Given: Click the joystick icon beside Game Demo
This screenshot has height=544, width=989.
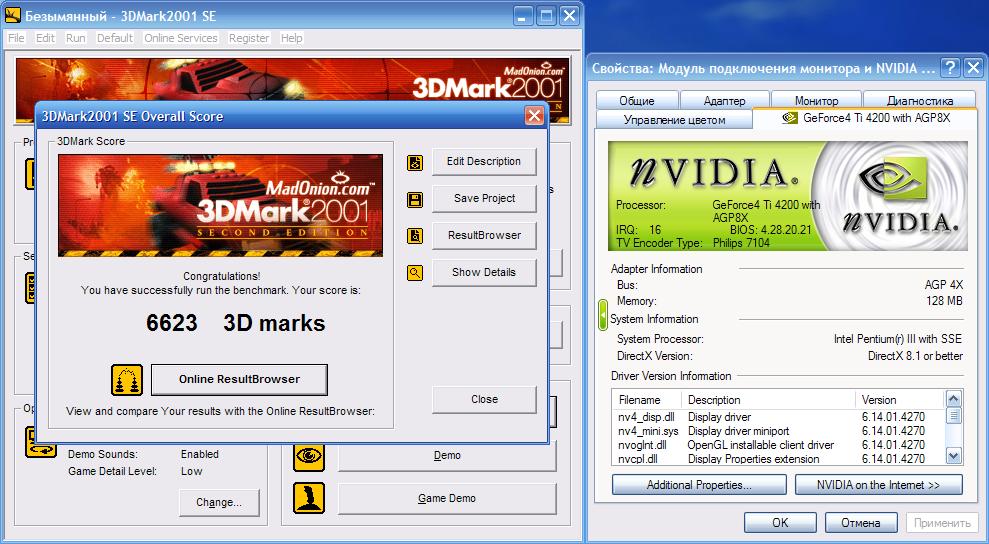Looking at the screenshot, I should coord(309,498).
